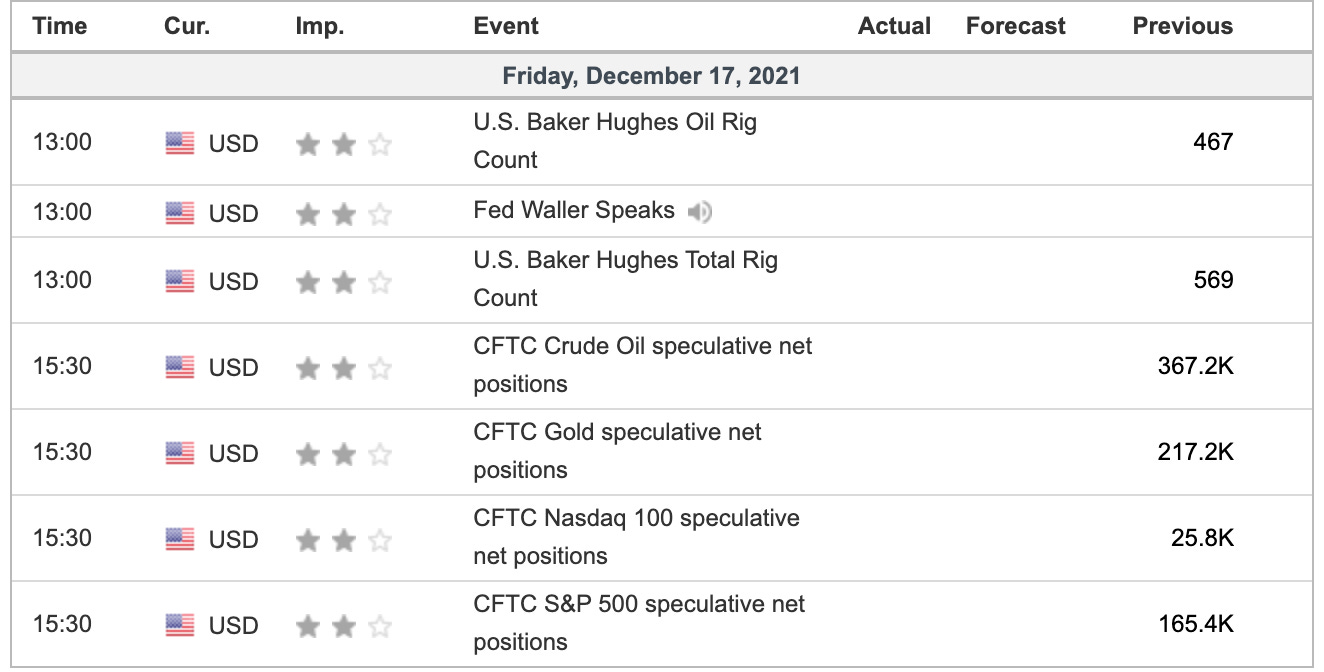The width and height of the screenshot is (1324, 672).
Task: Open CFTC Nasdaq 100 speculative net positions
Action: (x=636, y=537)
